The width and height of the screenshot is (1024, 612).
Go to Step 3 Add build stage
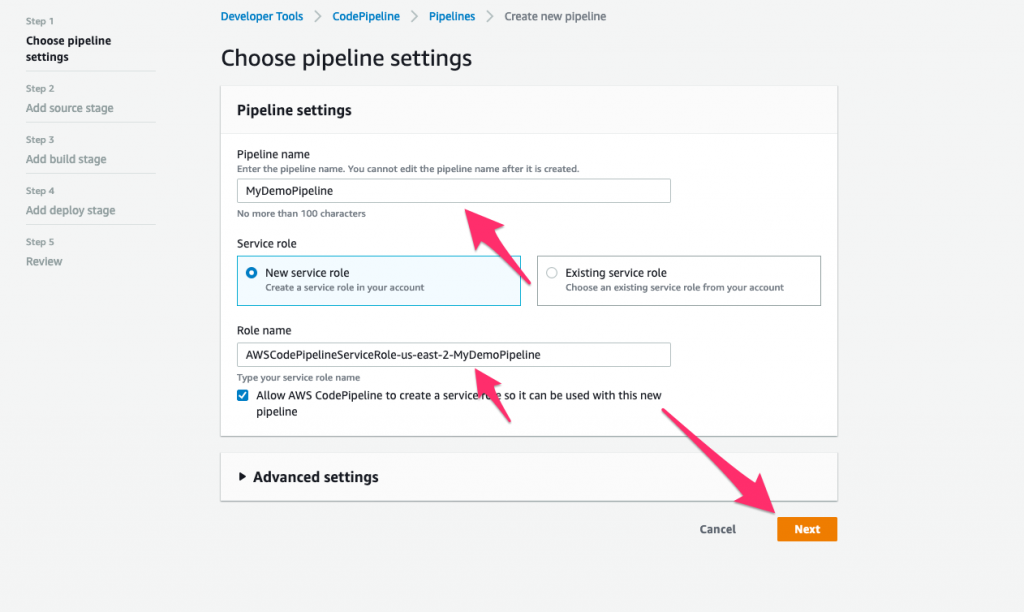coord(66,159)
